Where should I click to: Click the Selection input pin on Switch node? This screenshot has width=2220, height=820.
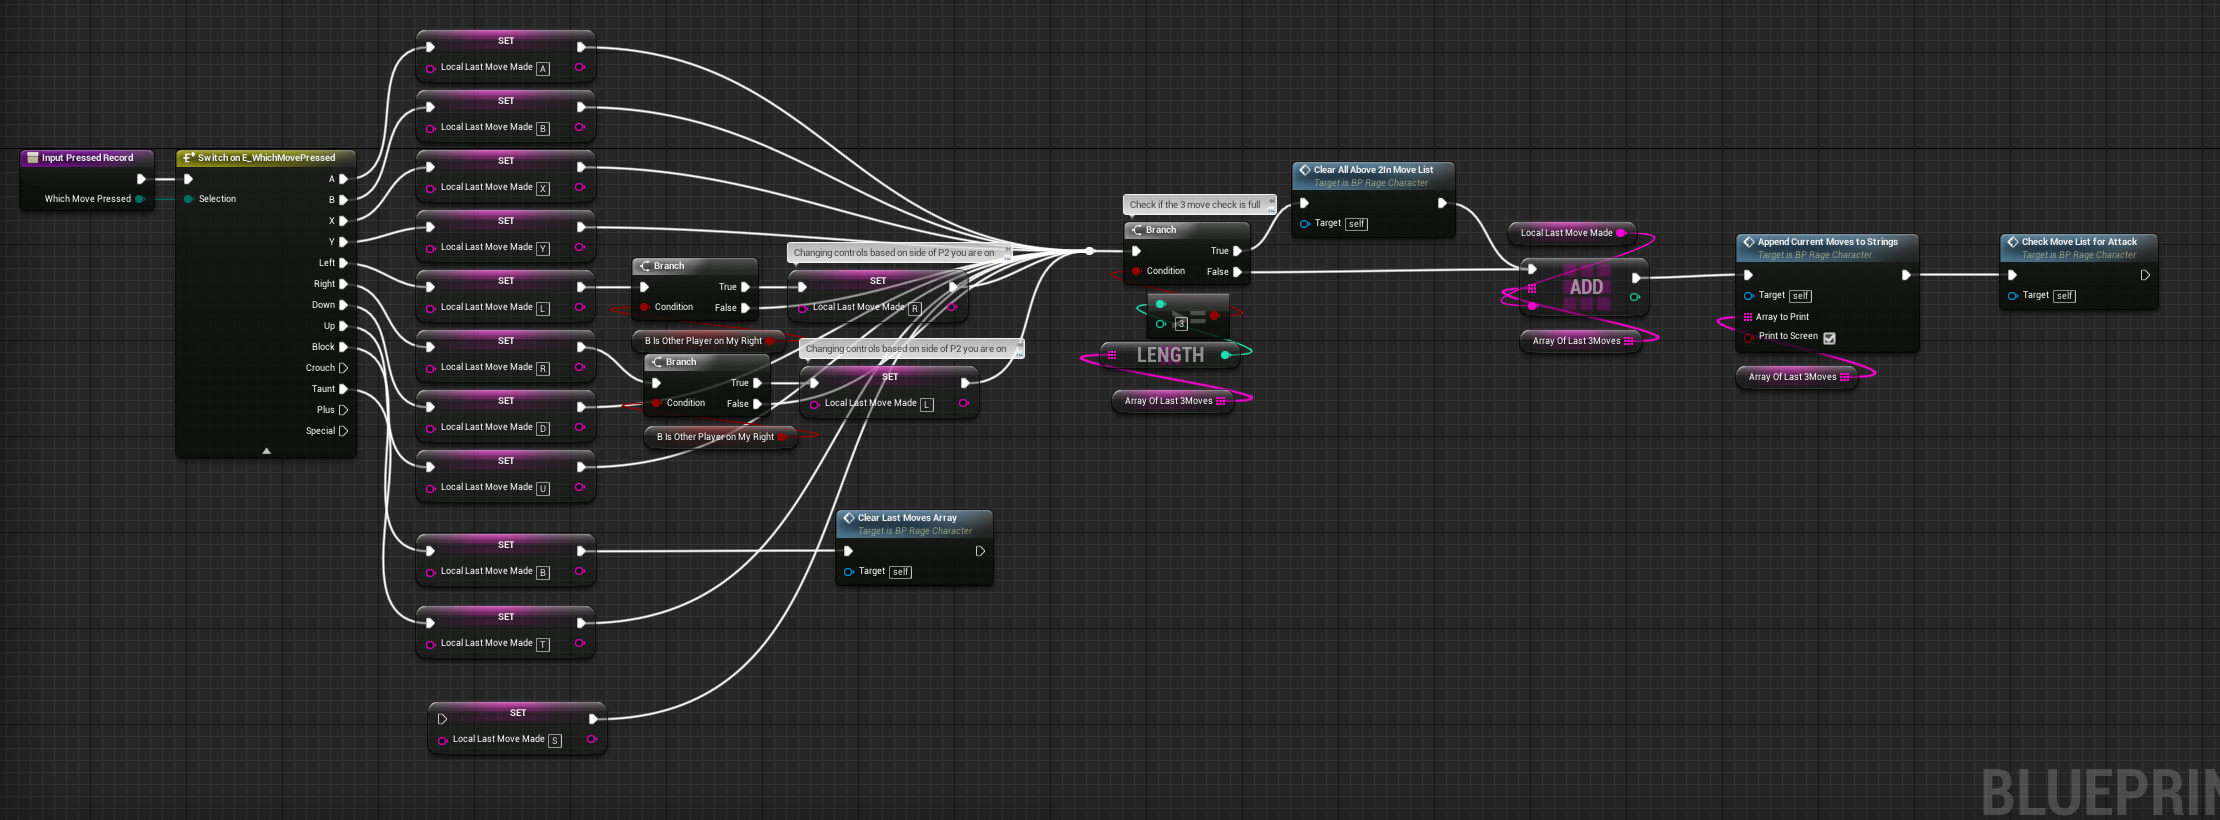pos(188,199)
